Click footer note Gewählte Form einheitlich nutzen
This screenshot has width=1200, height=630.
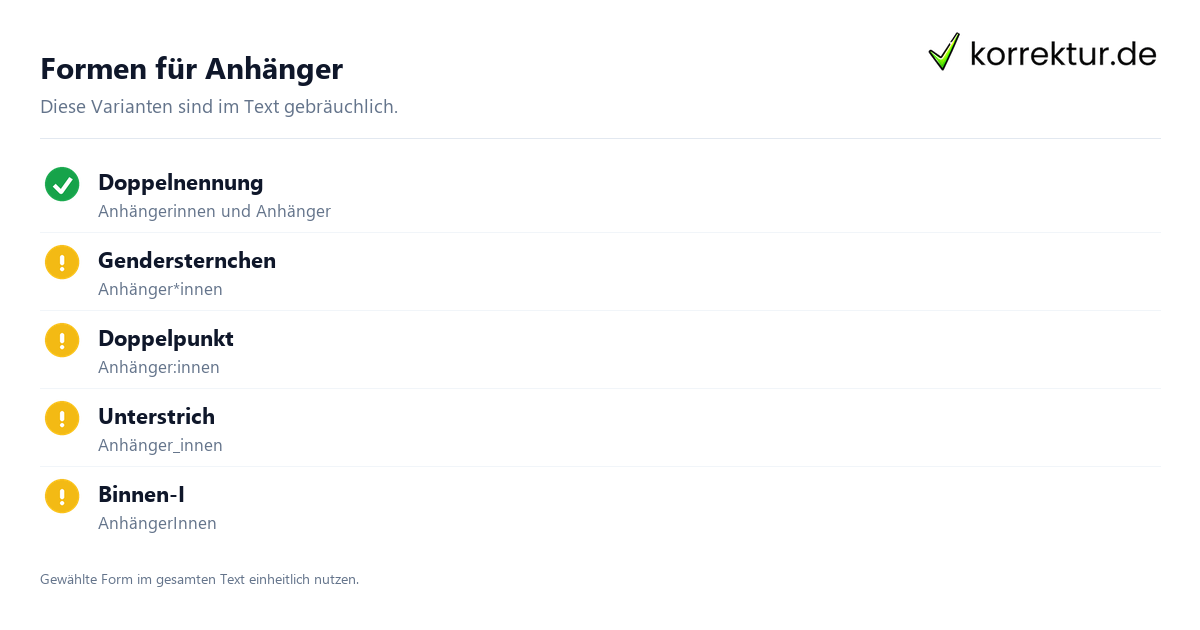199,579
